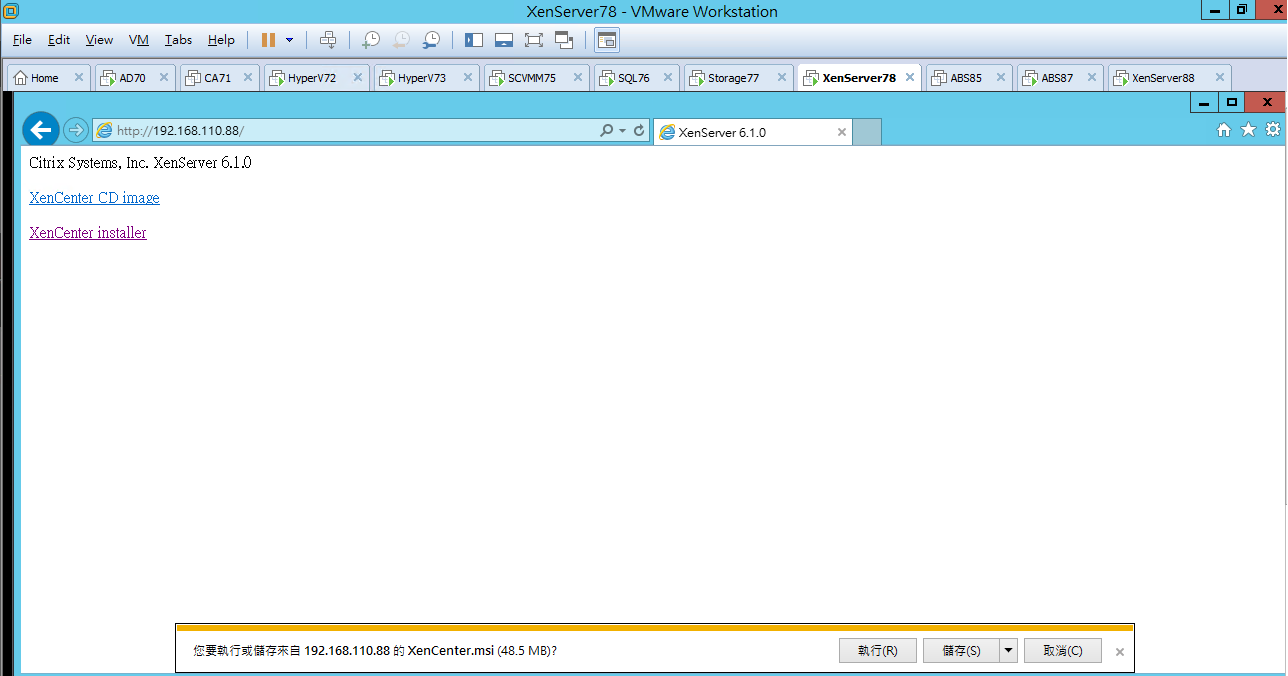1288x676 pixels.
Task: Switch to the ABS87 tab
Action: (1059, 78)
